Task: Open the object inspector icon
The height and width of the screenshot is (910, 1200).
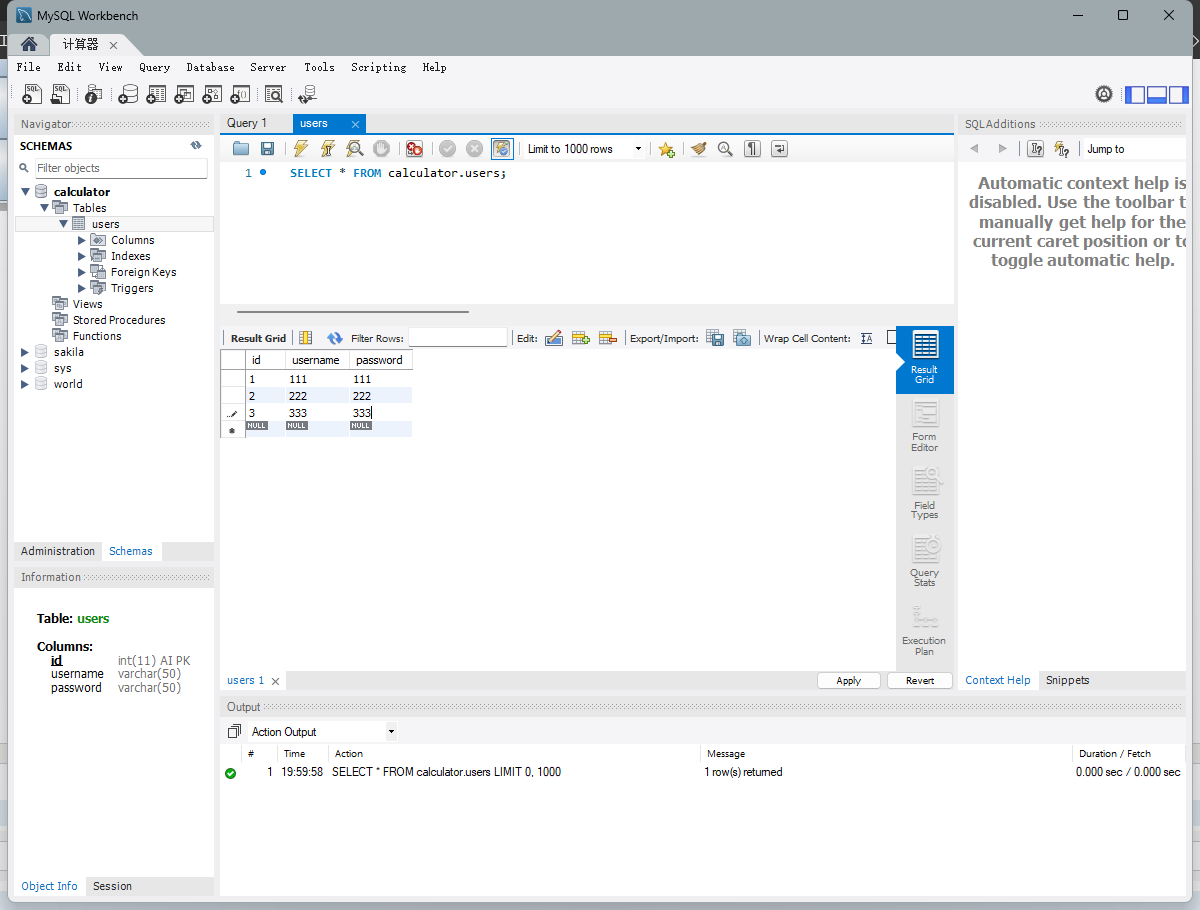Action: (x=93, y=94)
